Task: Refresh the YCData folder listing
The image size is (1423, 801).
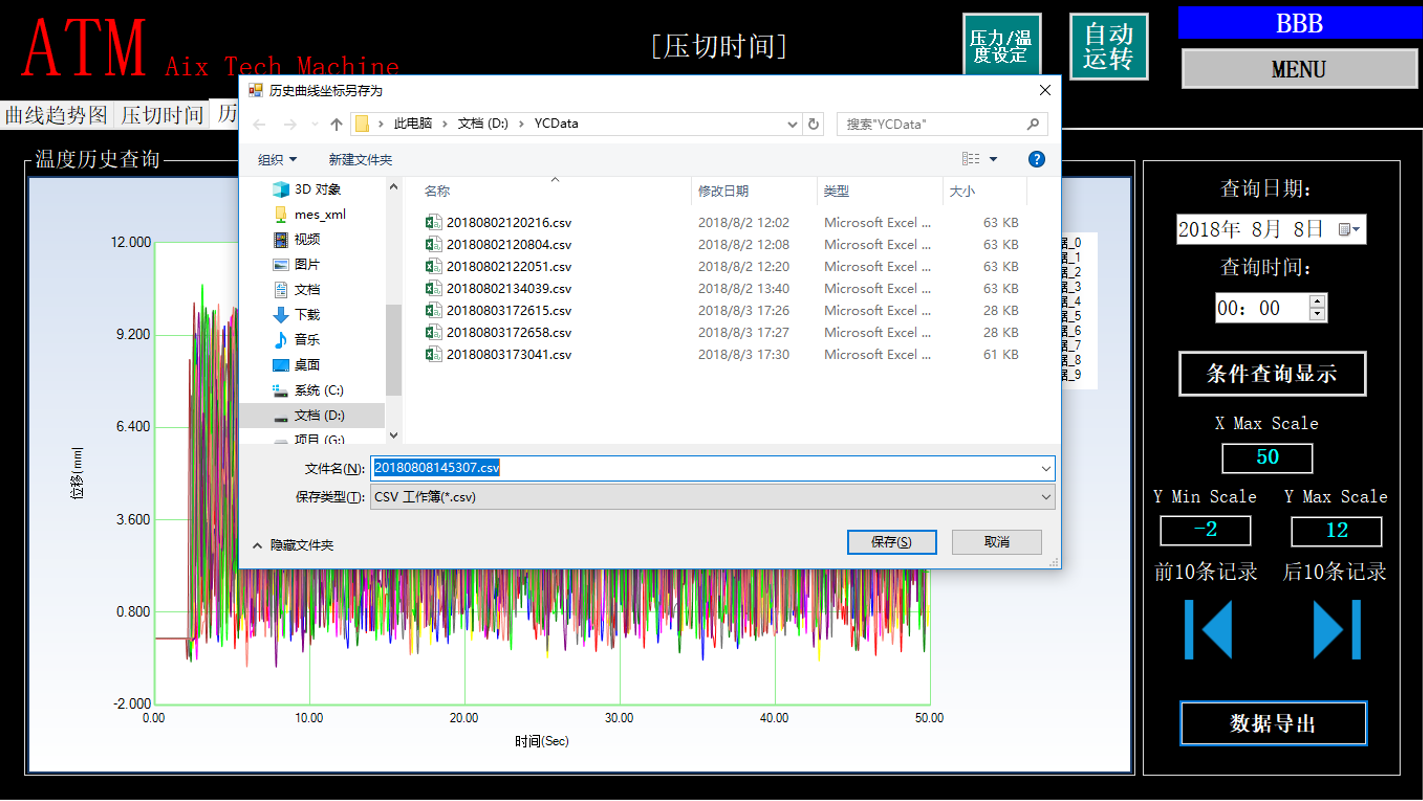Action: [x=814, y=124]
